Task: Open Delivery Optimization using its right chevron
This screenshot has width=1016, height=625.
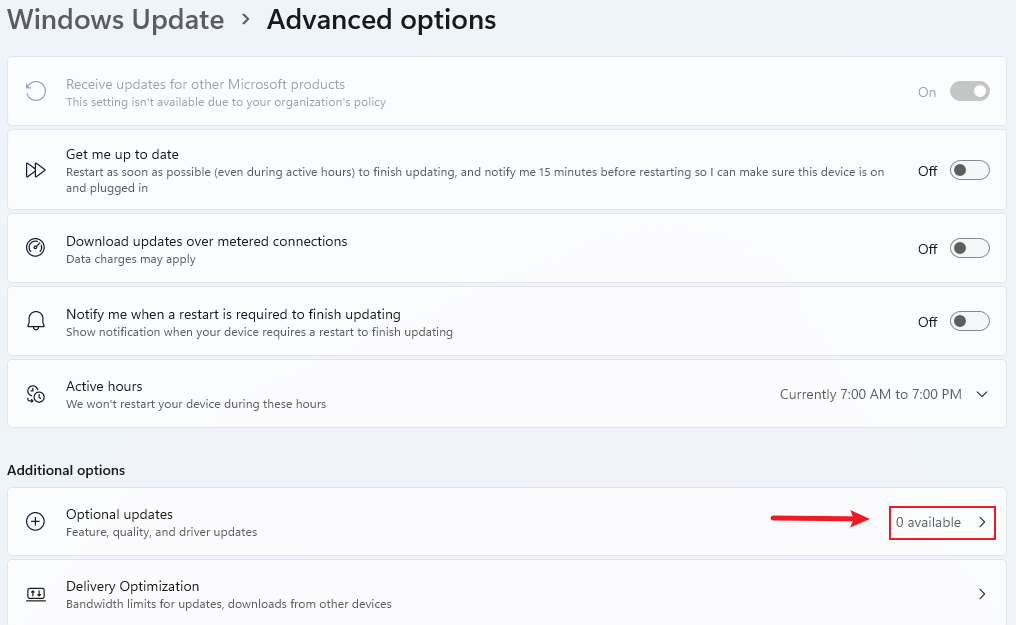Action: tap(982, 594)
